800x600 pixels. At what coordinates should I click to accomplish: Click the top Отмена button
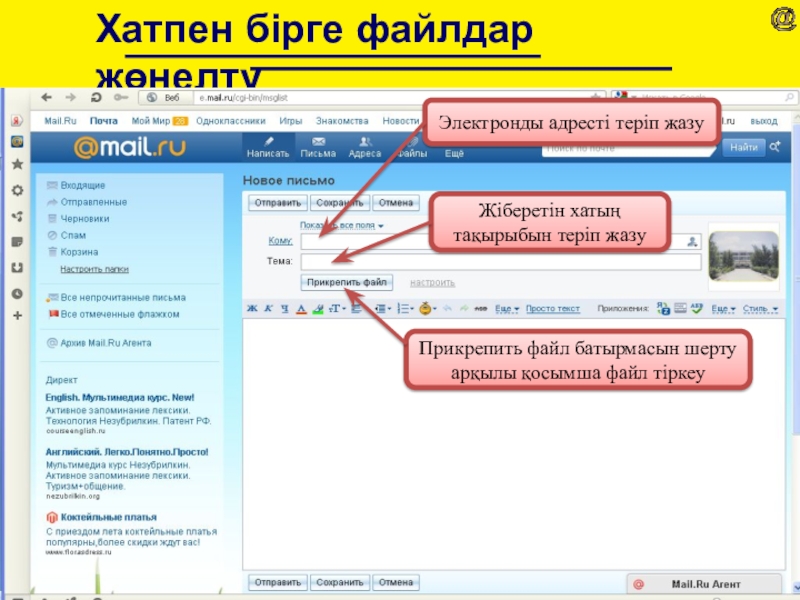click(x=396, y=203)
